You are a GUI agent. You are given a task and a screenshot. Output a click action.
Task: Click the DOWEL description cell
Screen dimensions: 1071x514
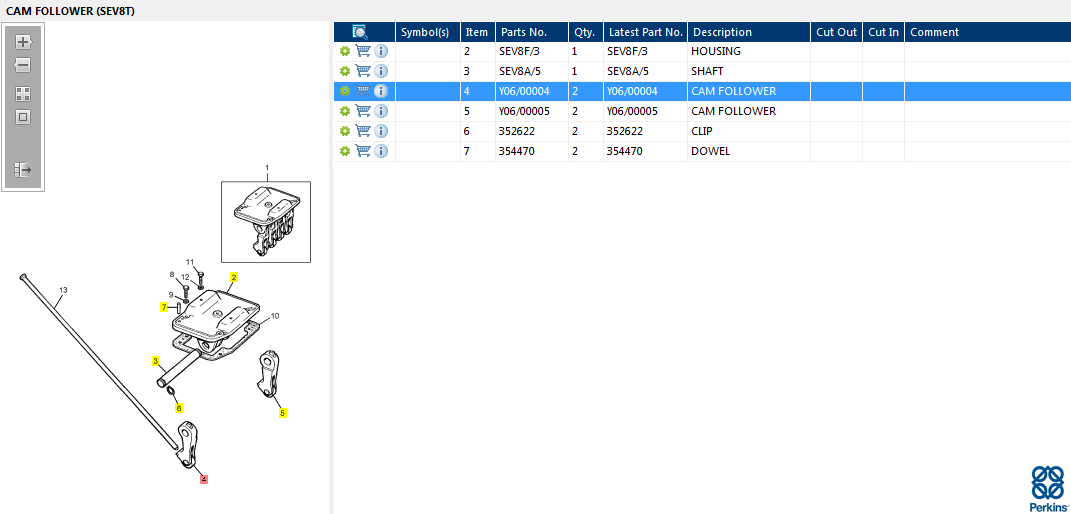click(x=749, y=151)
